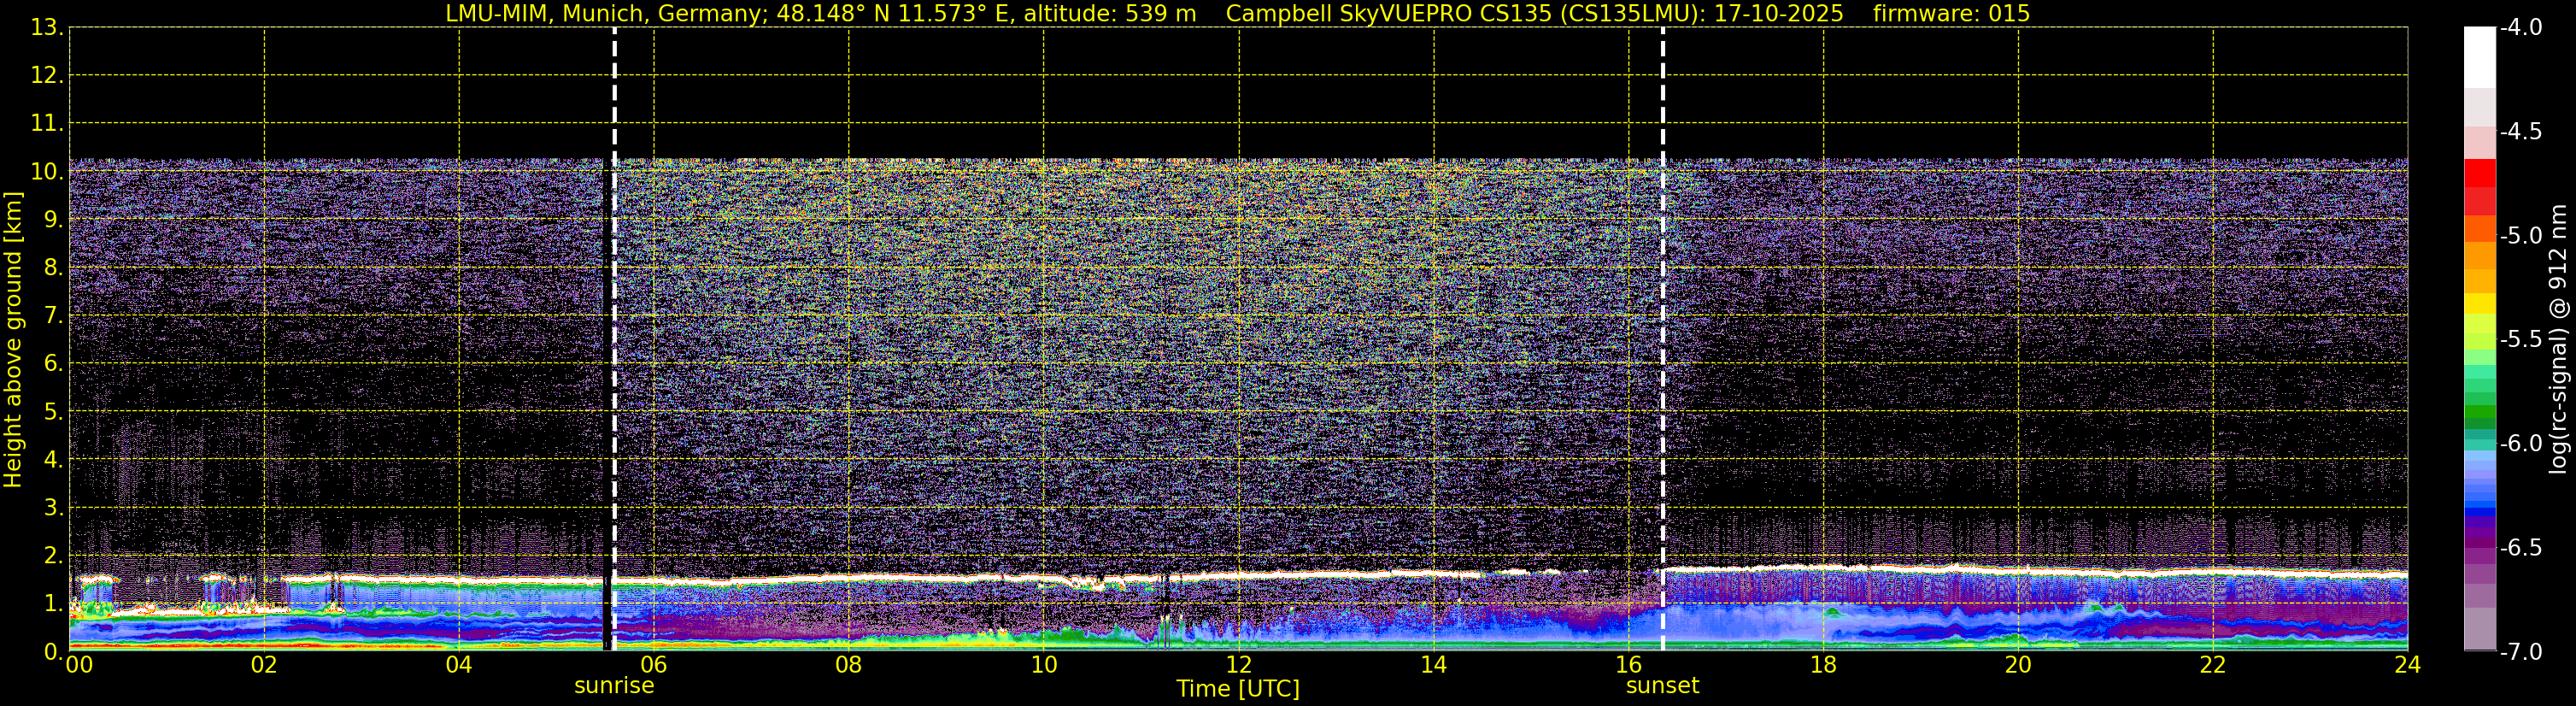
Task: Click the 12 tick on the time axis
Action: pyautogui.click(x=1238, y=665)
